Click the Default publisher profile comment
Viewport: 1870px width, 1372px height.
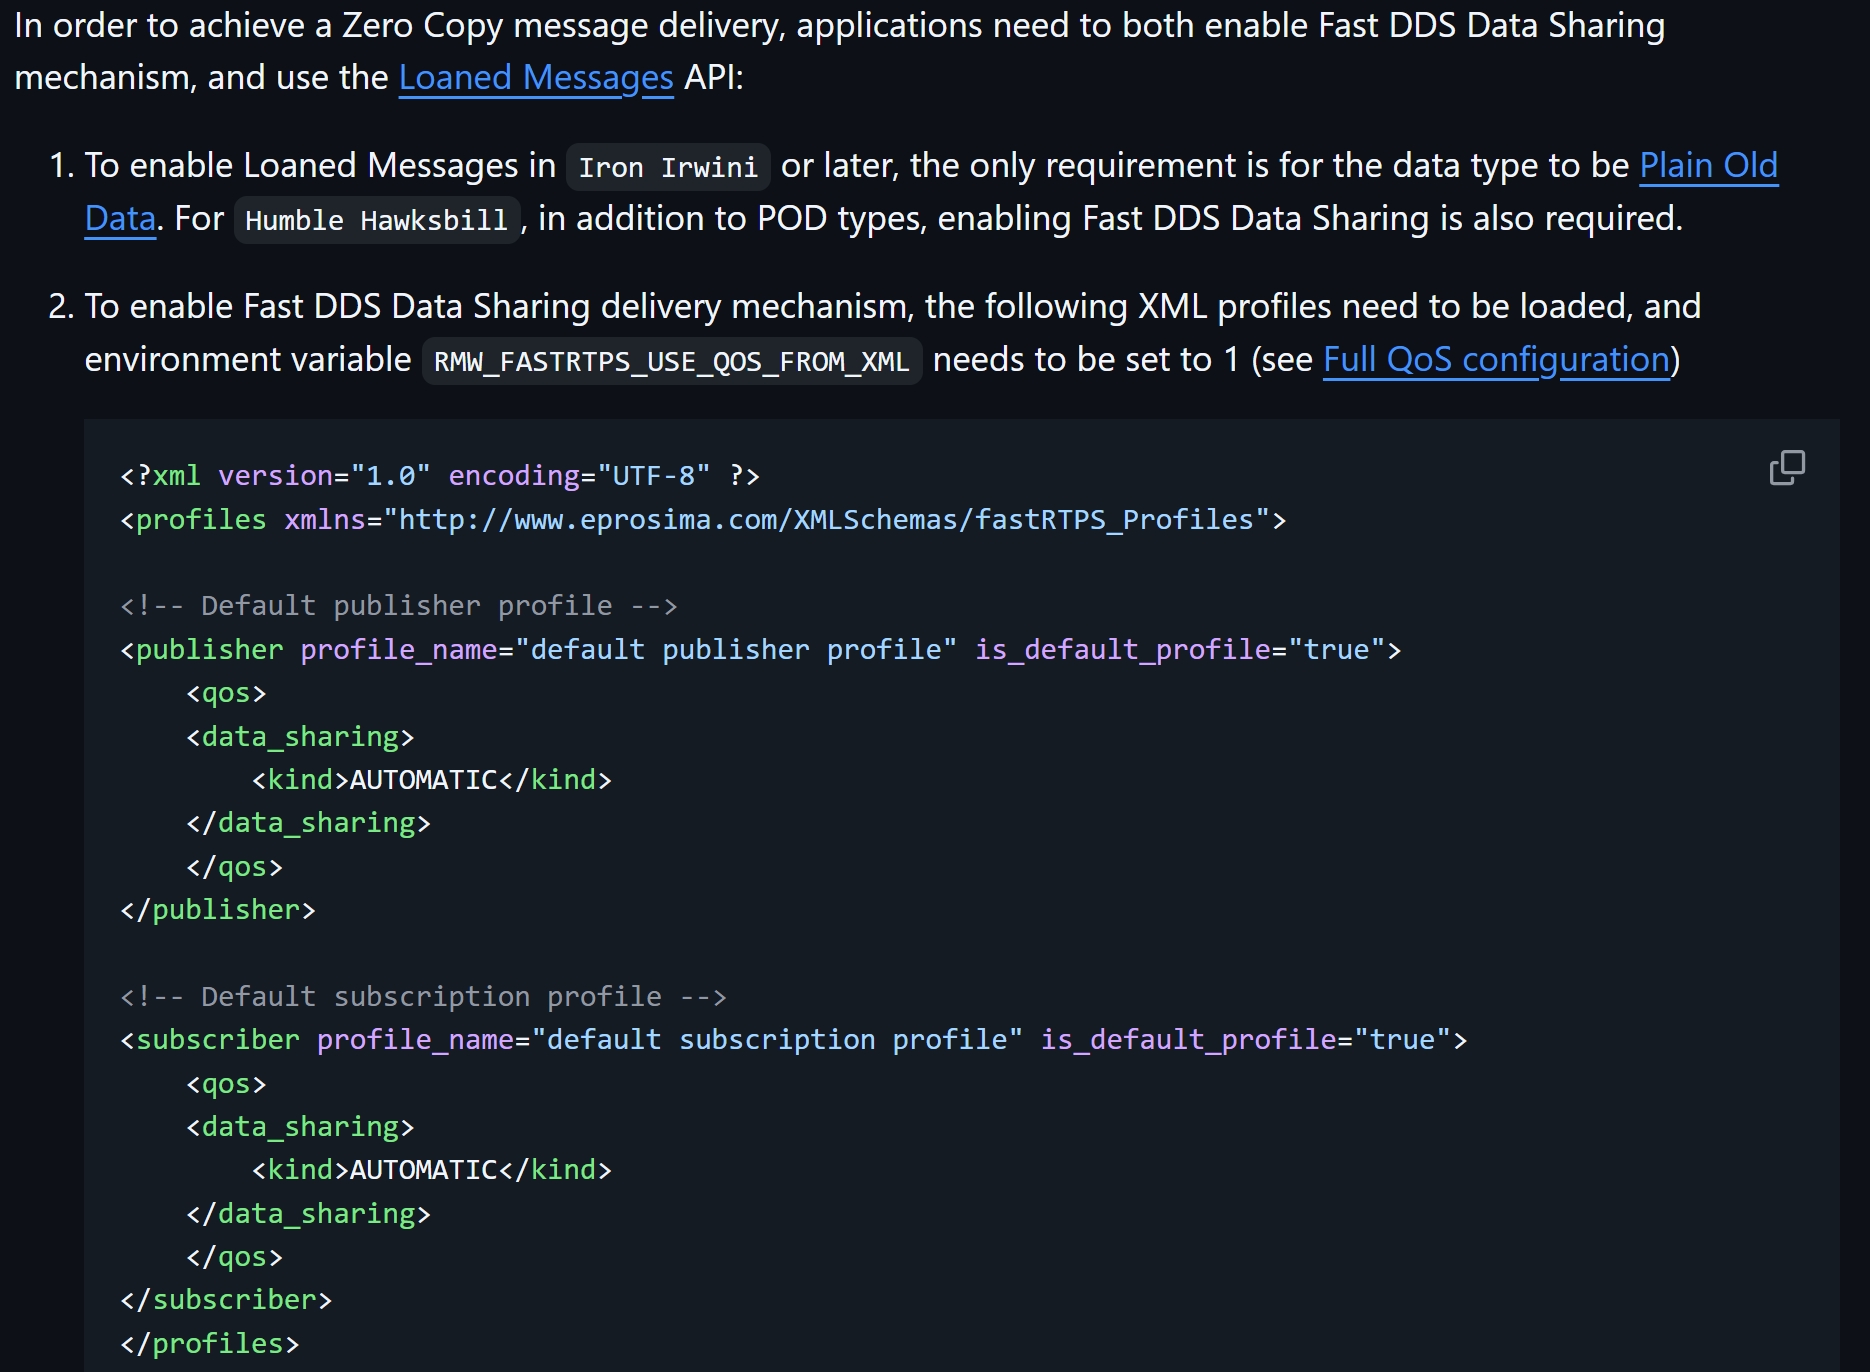tap(398, 606)
